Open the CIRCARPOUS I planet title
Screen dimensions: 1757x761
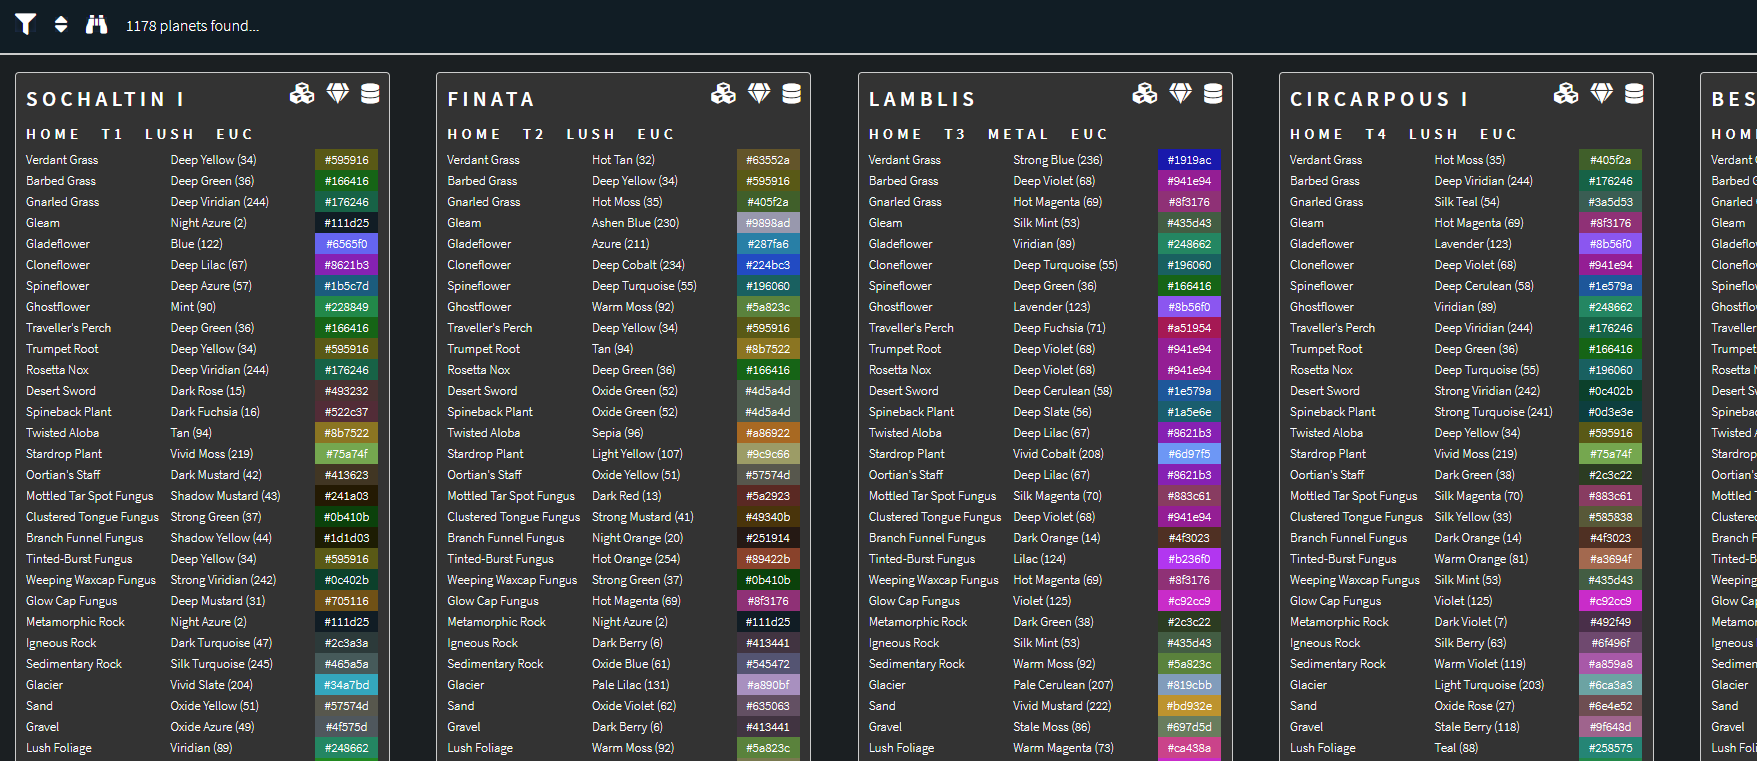click(1379, 99)
